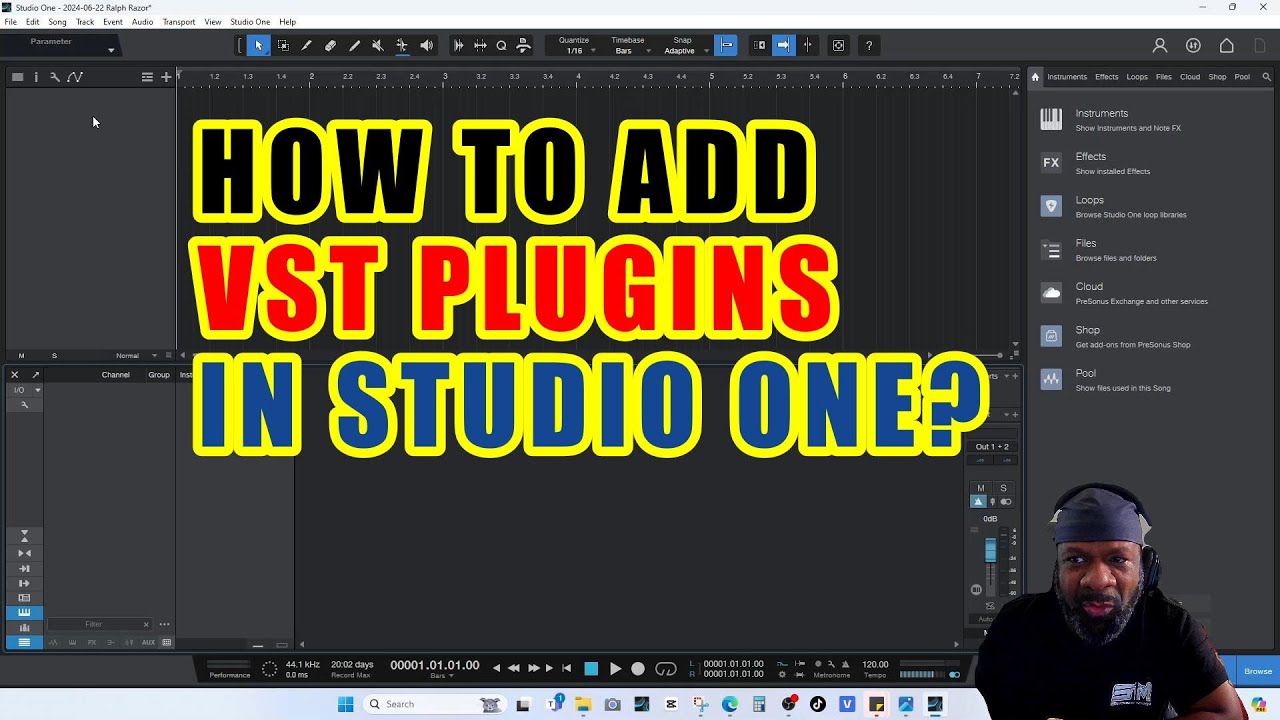This screenshot has height=720, width=1280.
Task: Open the Strip Silence panel
Action: 459,45
